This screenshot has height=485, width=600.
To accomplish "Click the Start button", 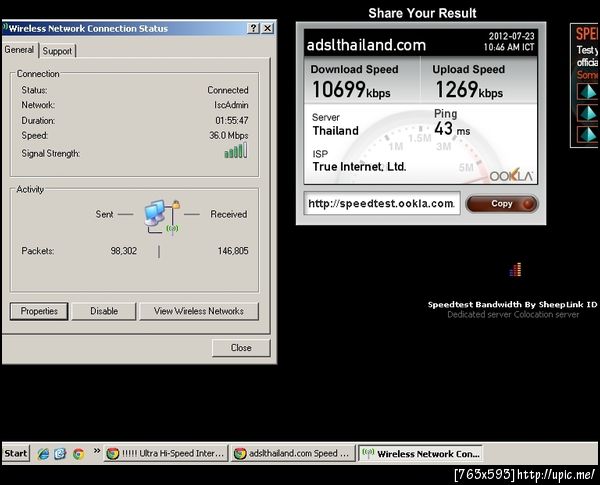I will [x=15, y=453].
